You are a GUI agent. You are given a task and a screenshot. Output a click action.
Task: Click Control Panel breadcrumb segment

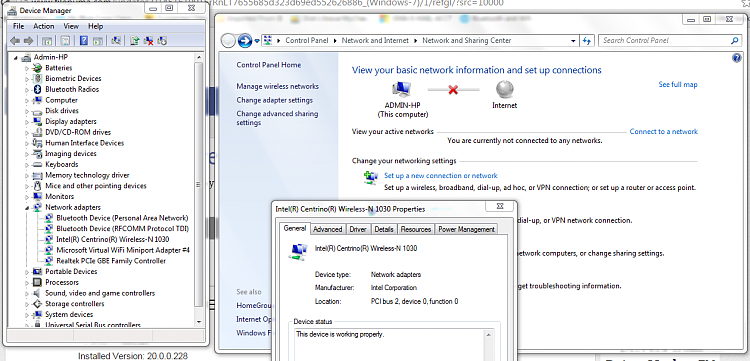point(307,41)
